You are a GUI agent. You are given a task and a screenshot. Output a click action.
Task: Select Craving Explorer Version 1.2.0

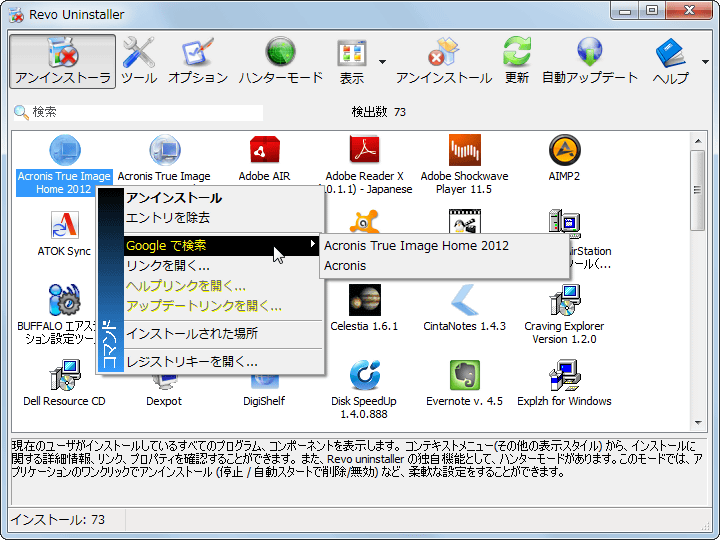click(564, 314)
